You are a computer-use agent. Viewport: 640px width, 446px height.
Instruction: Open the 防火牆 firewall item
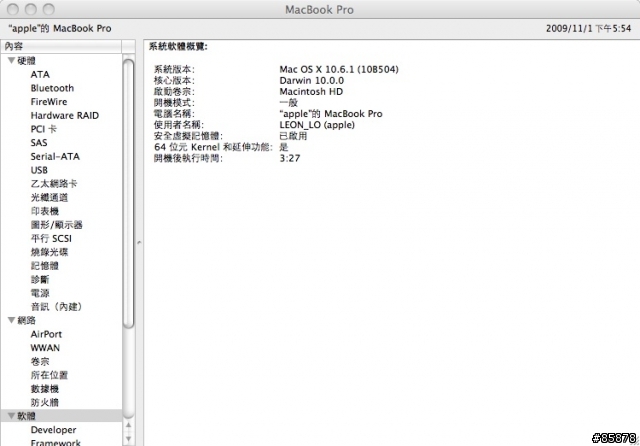click(x=45, y=402)
